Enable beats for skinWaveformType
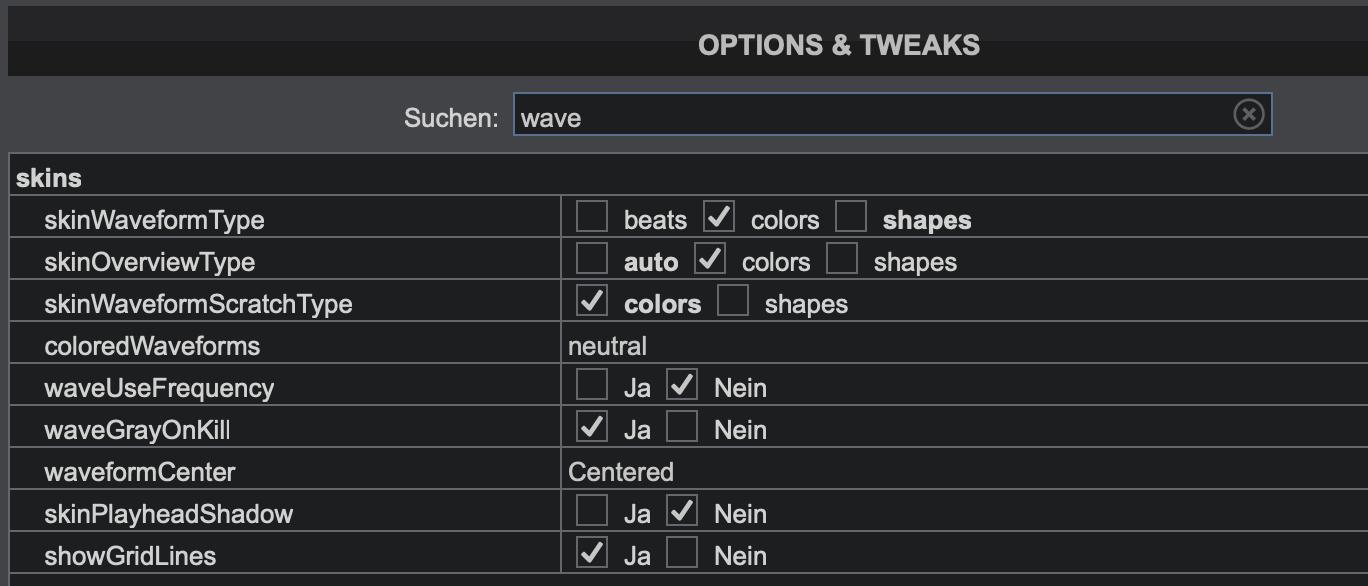The image size is (1368, 586). pos(592,217)
